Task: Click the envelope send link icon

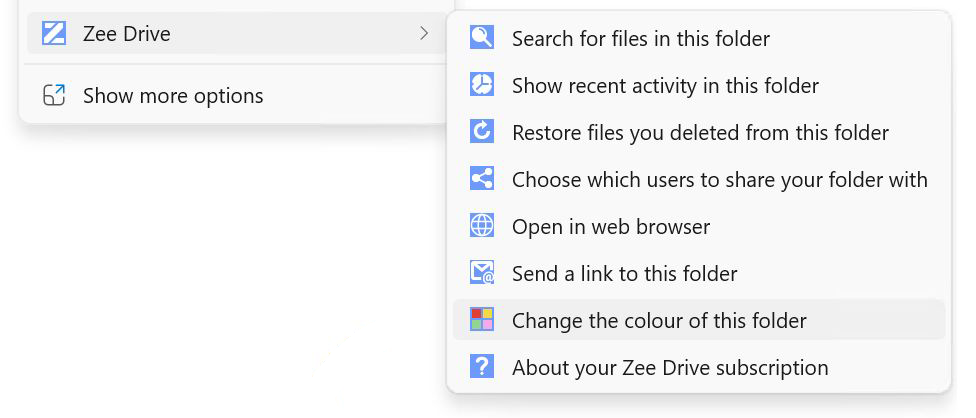Action: coord(482,273)
